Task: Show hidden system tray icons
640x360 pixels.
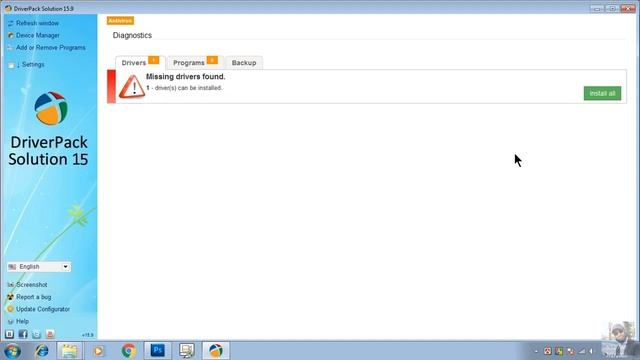Action: pyautogui.click(x=536, y=351)
